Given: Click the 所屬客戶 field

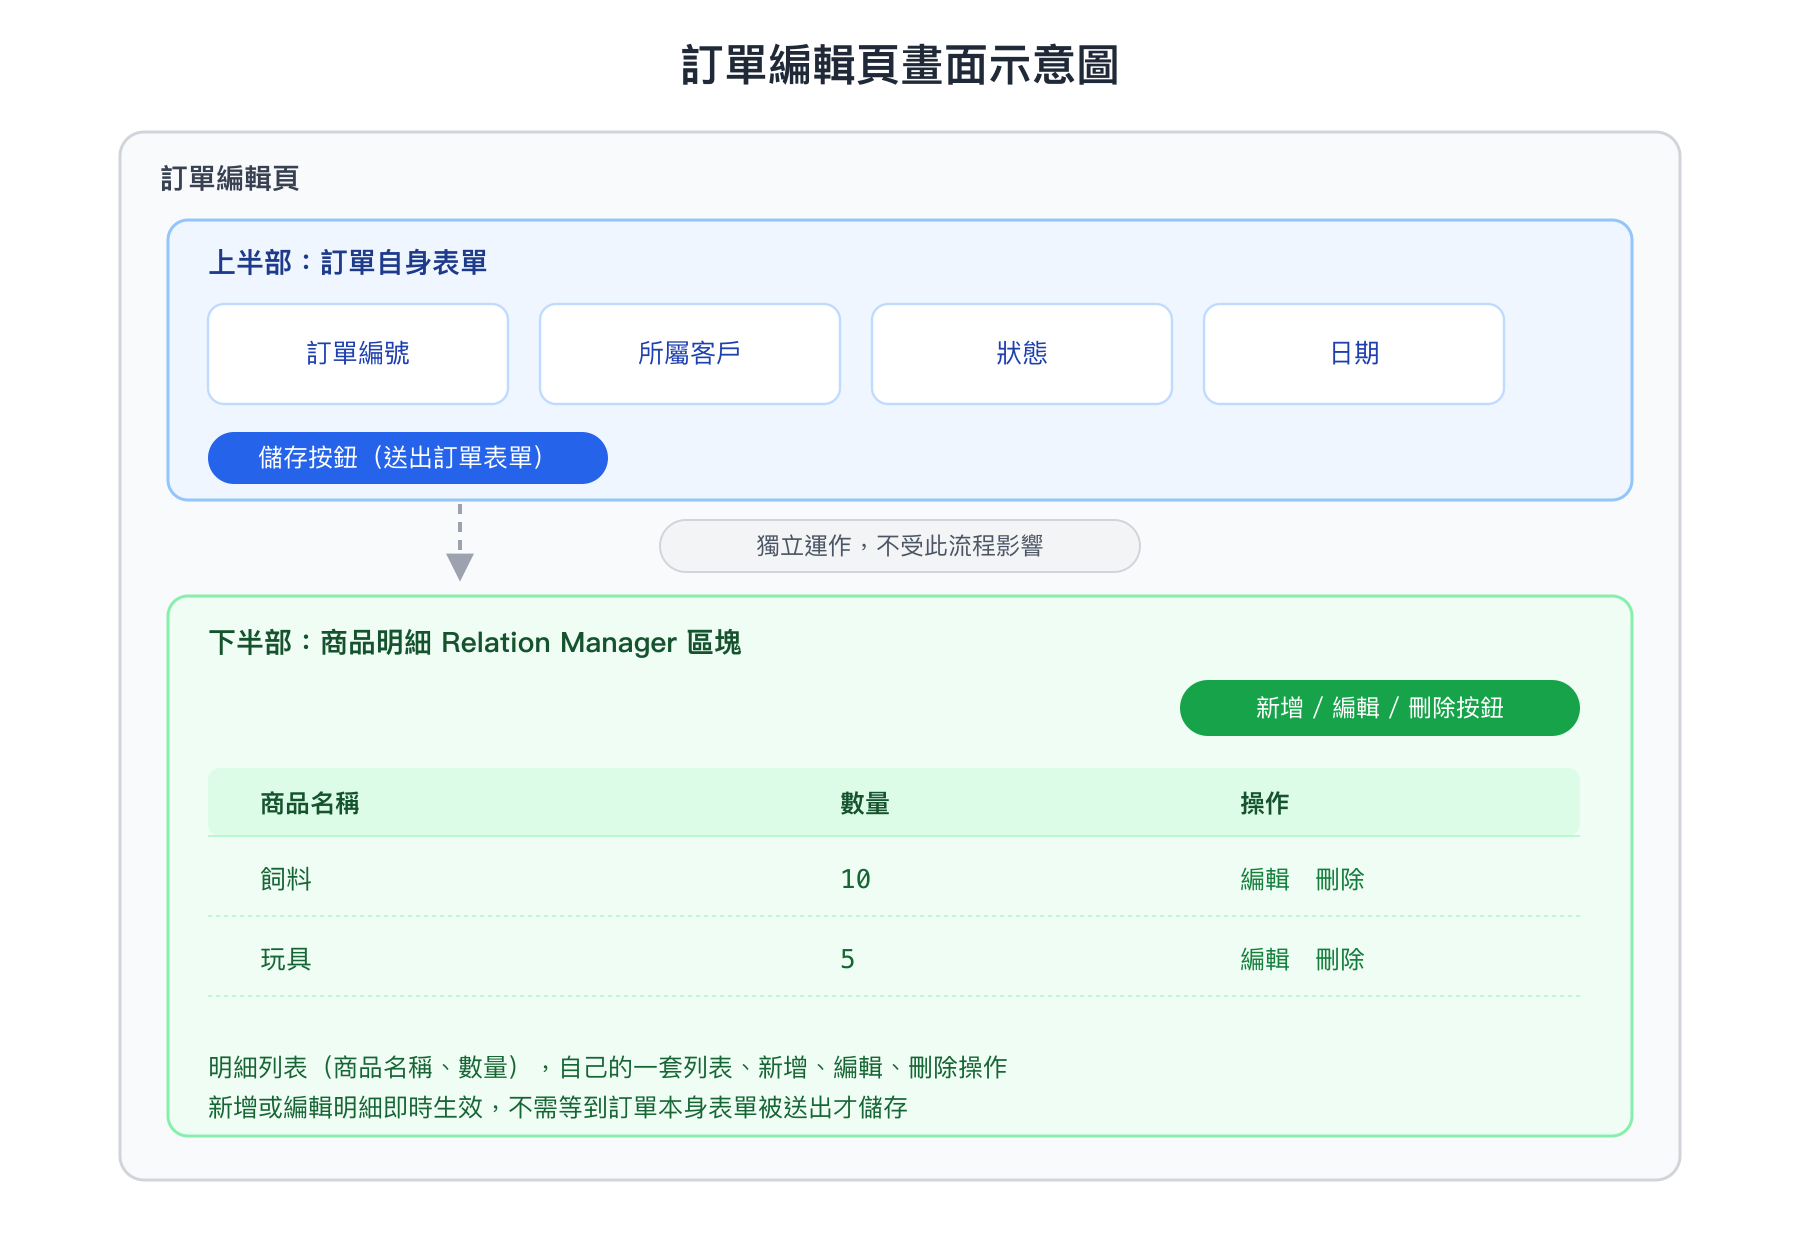Looking at the screenshot, I should pyautogui.click(x=690, y=354).
